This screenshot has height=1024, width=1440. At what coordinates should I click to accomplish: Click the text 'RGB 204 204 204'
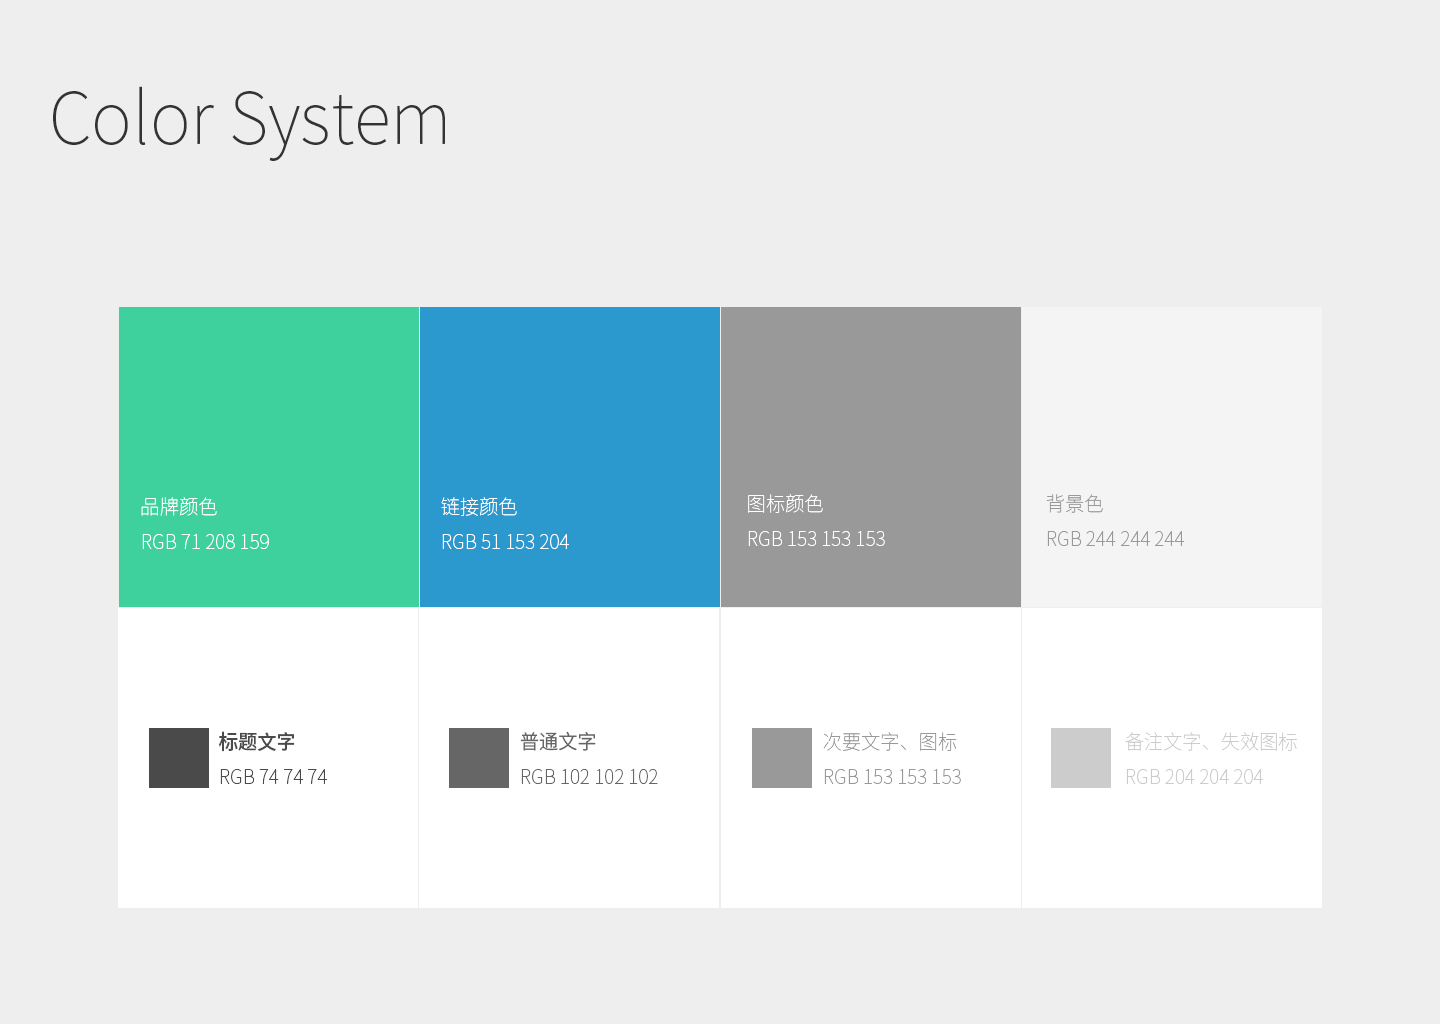[1194, 777]
